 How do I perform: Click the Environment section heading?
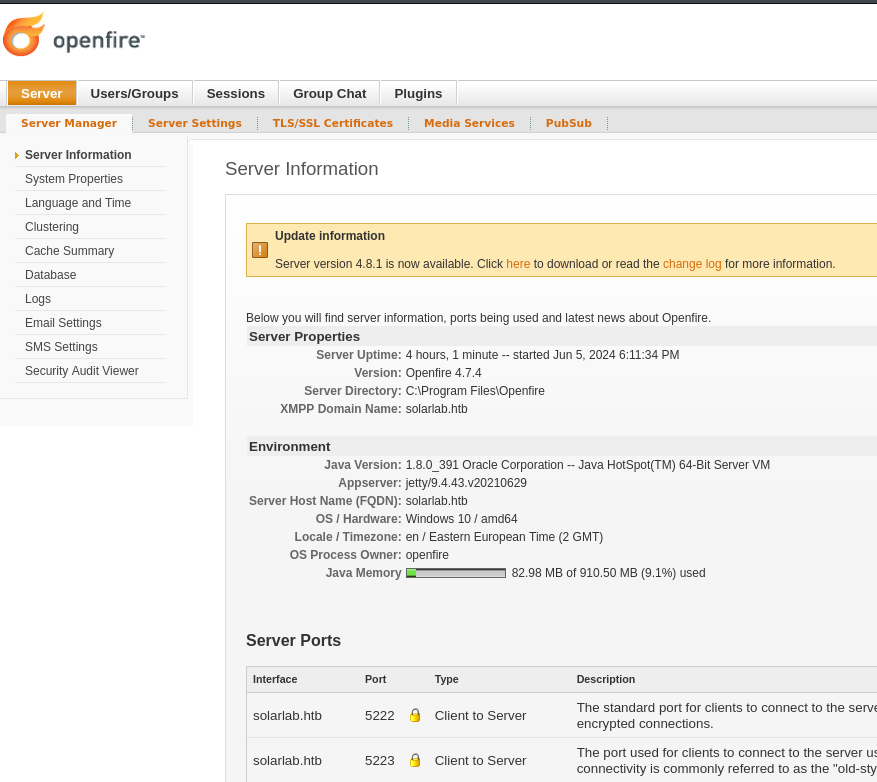click(289, 447)
